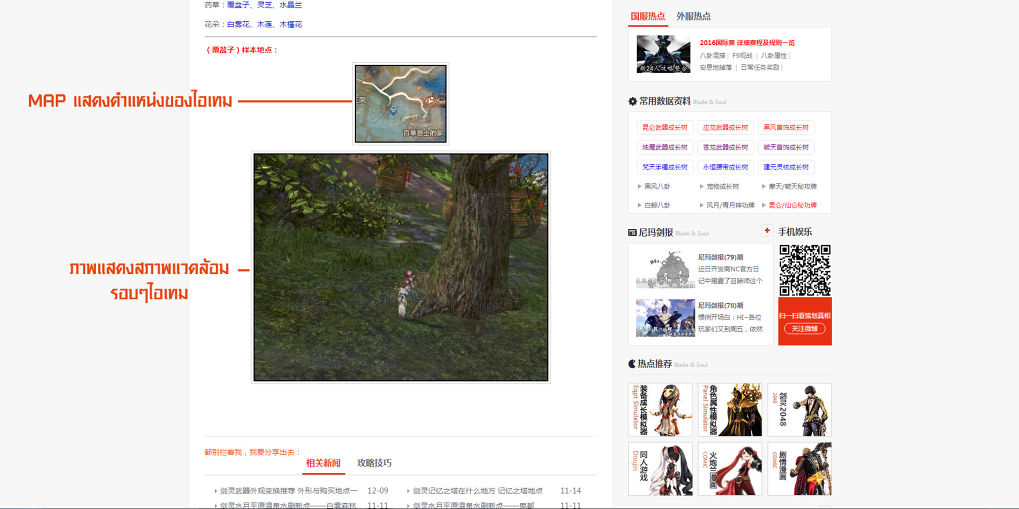Switch to the 外服热点 tab
Viewport: 1019px width, 509px height.
click(x=694, y=16)
